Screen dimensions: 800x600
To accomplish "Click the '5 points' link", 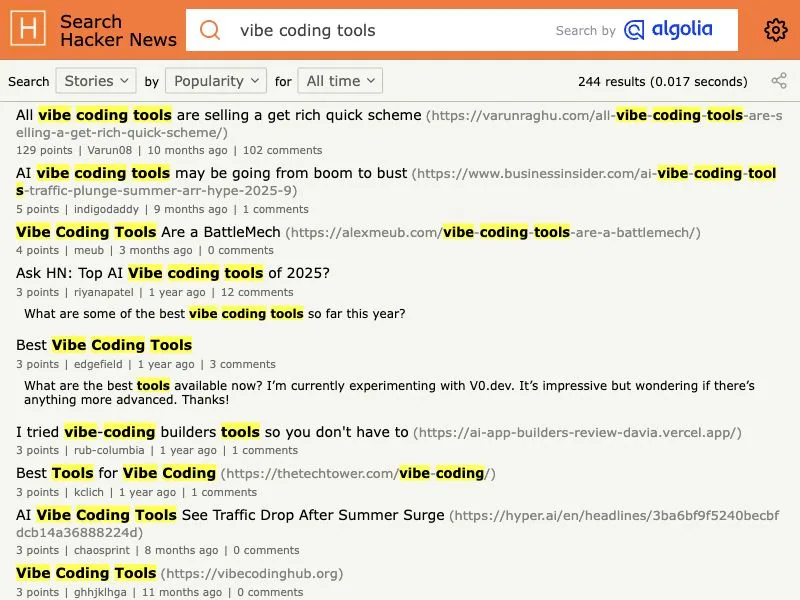I will [37, 209].
